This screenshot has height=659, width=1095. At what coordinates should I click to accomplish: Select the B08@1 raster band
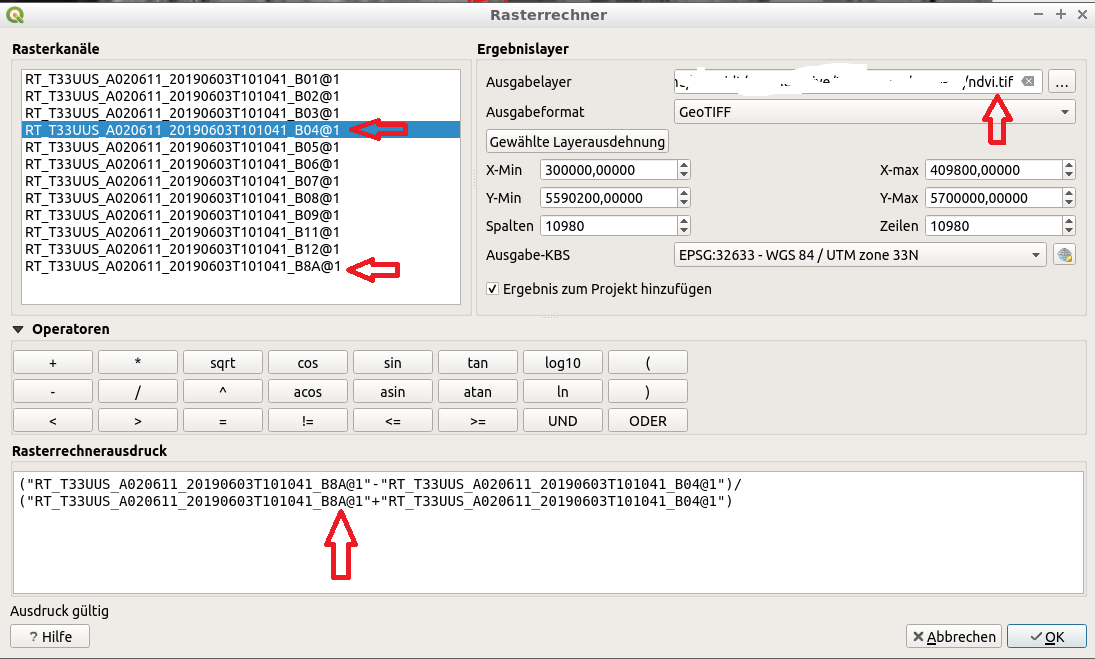[x=182, y=197]
